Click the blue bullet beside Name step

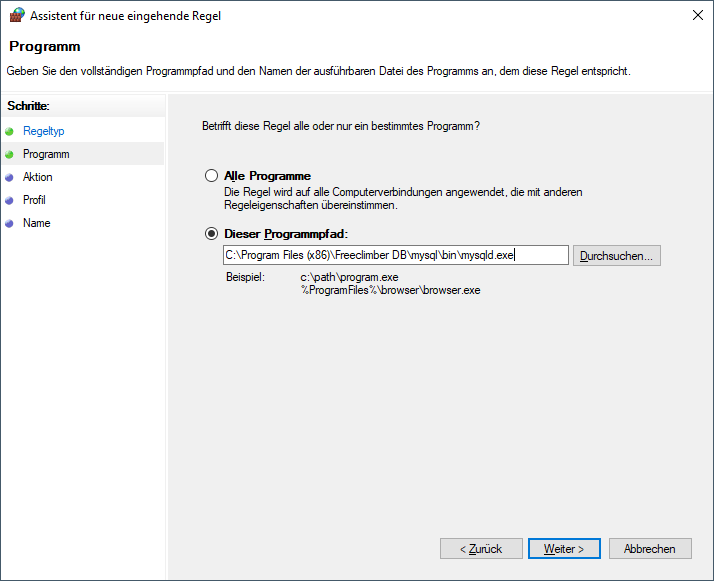click(x=10, y=223)
